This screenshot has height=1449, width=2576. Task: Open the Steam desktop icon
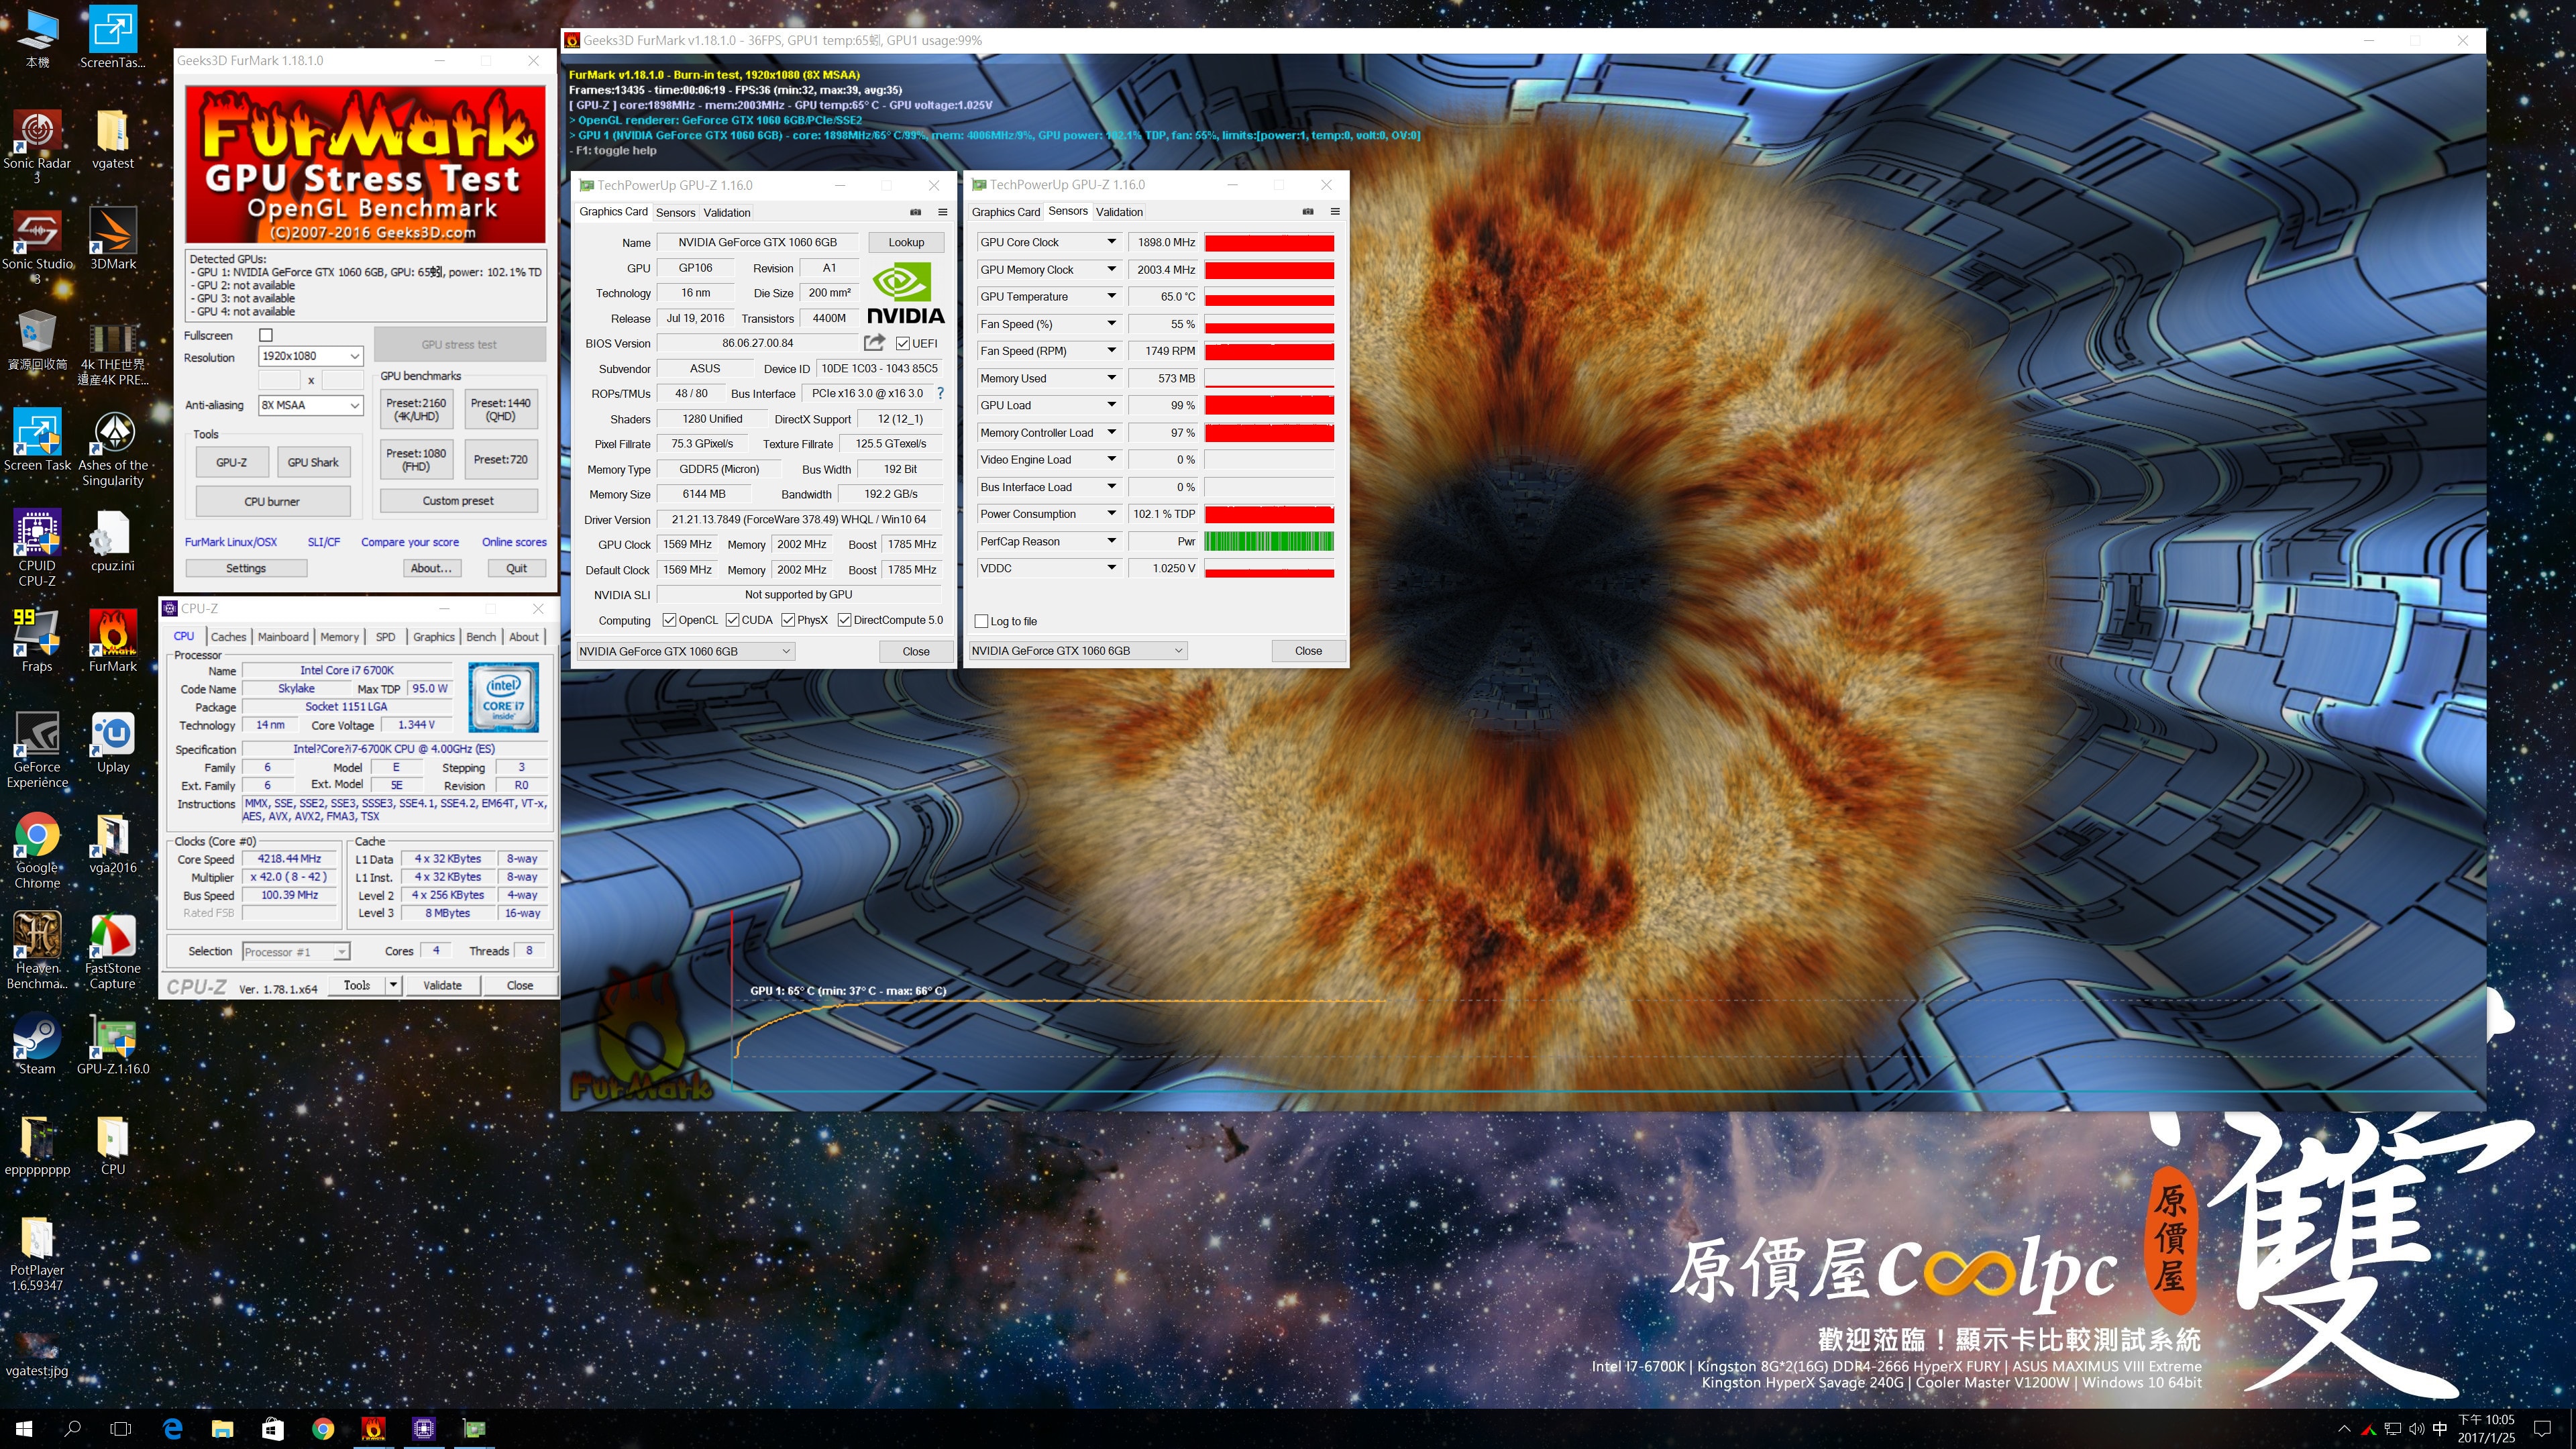click(37, 1044)
